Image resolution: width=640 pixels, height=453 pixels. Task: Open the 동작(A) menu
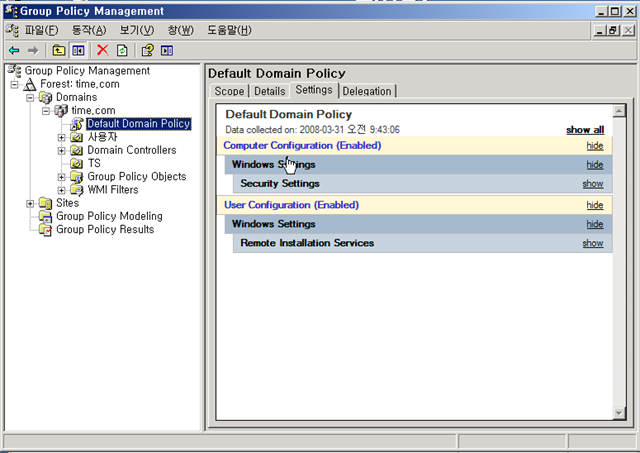point(89,30)
